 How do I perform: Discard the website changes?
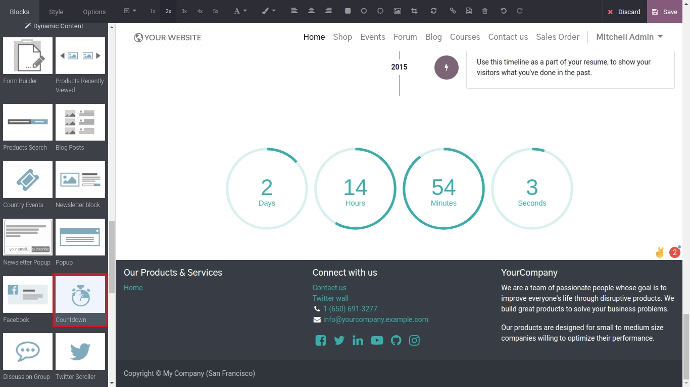point(624,11)
